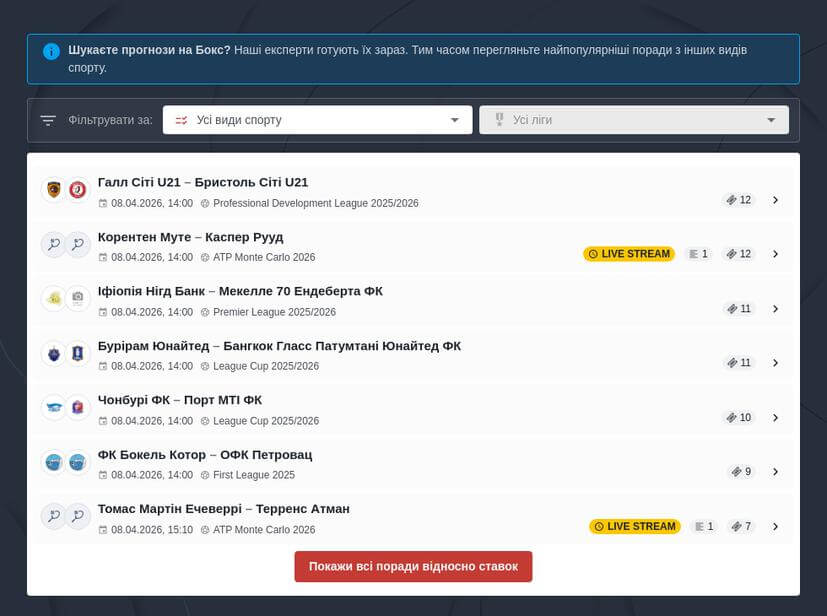Open Іфіопія Нігд Банк match link
This screenshot has height=616, width=827.
coord(240,291)
